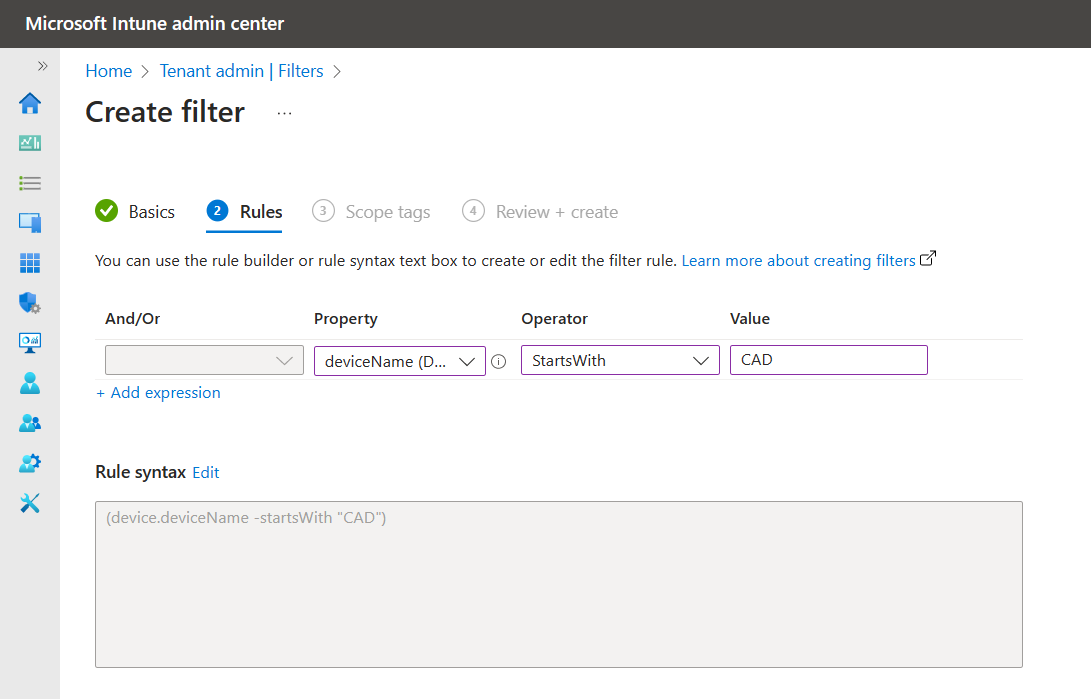Open the And/Or dropdown

[x=204, y=360]
